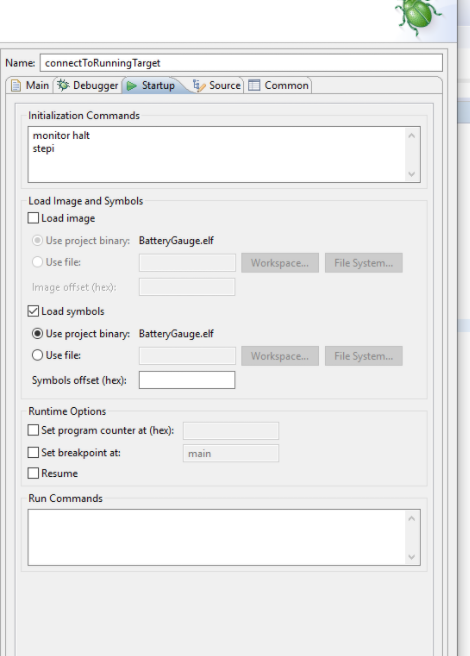Uncheck the Load symbols checkbox
The image size is (470, 656).
(33, 311)
